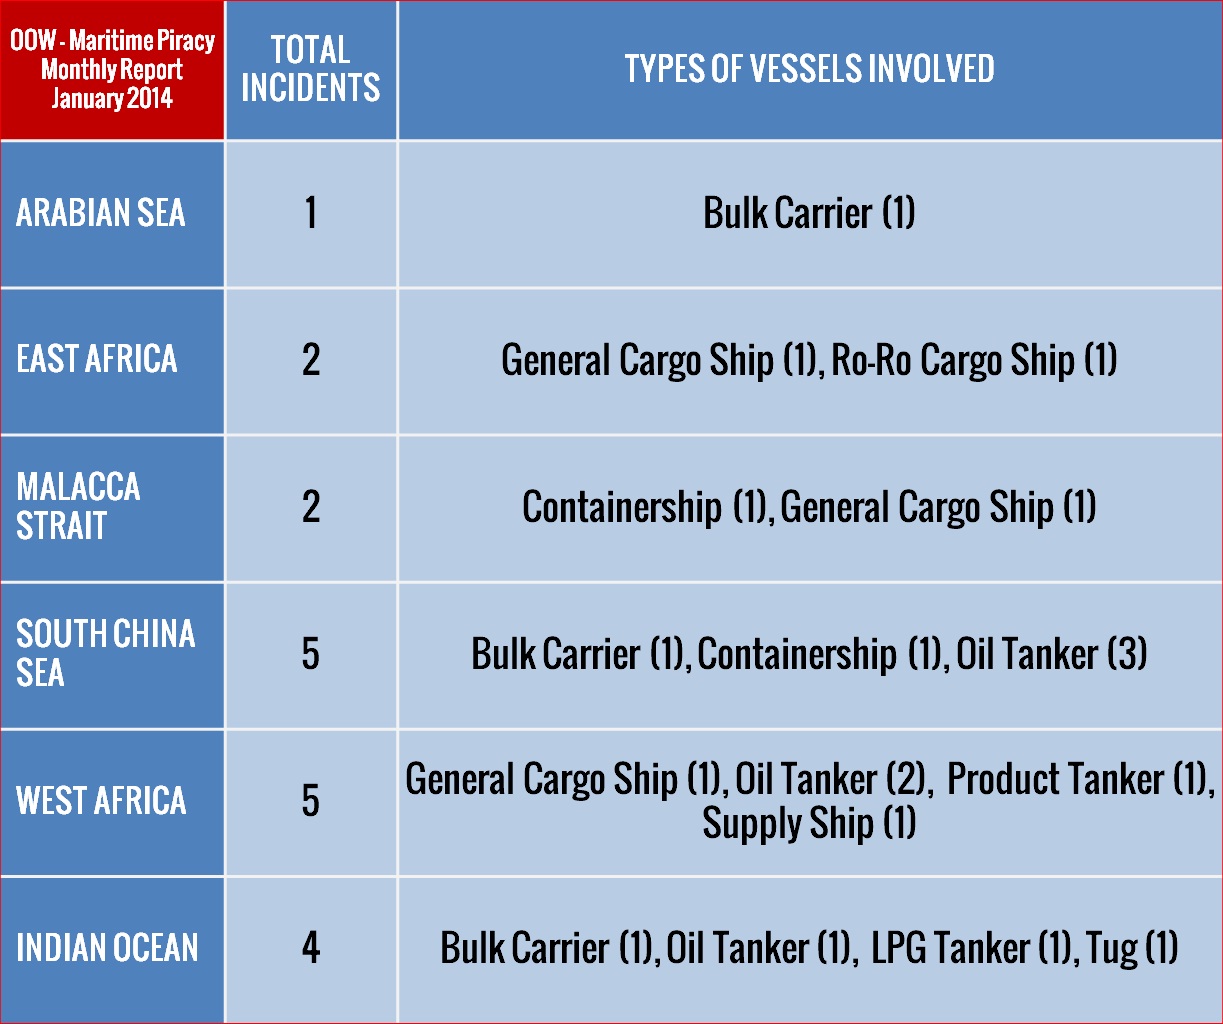Click the red OOW Maritime Piracy Monthly Report header
1223x1024 pixels.
pyautogui.click(x=112, y=70)
